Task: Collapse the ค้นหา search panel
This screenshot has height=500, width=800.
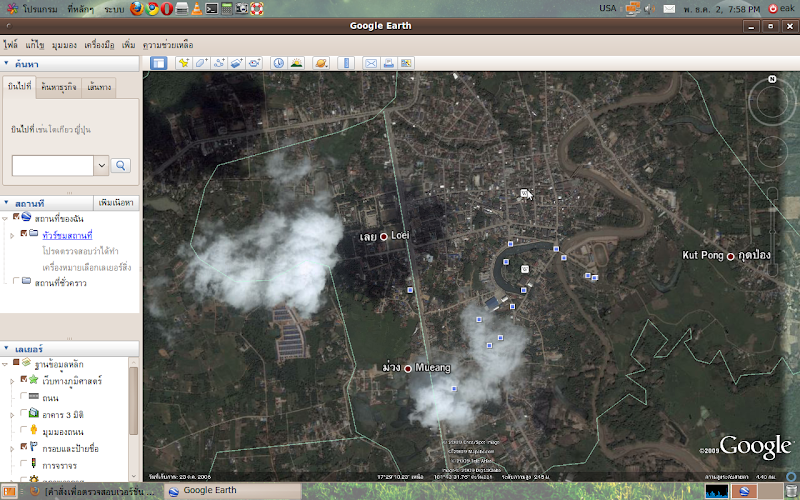Action: [x=6, y=63]
